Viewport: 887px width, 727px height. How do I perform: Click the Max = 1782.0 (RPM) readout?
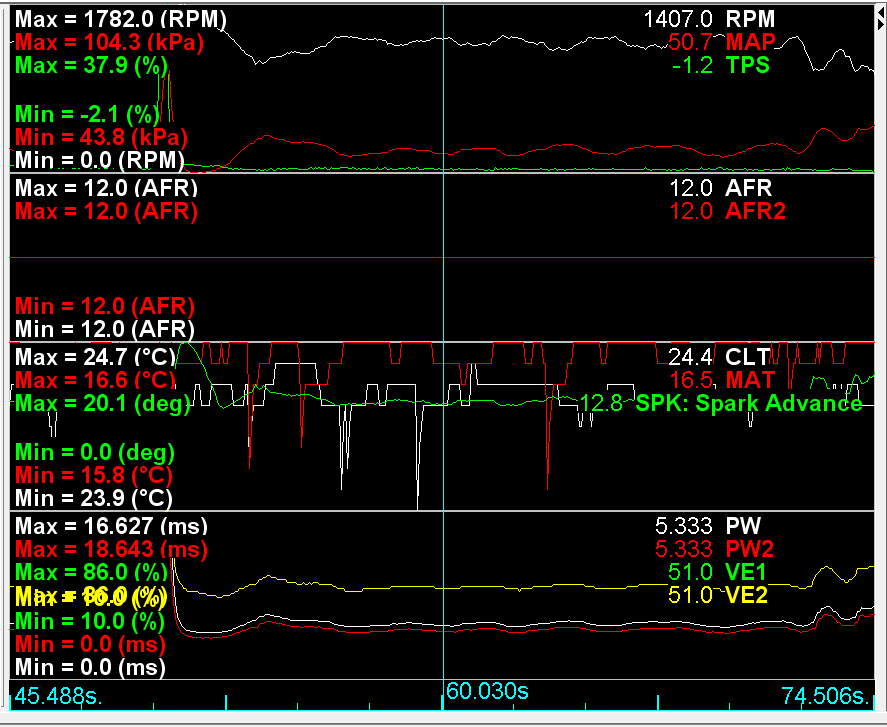coord(120,19)
